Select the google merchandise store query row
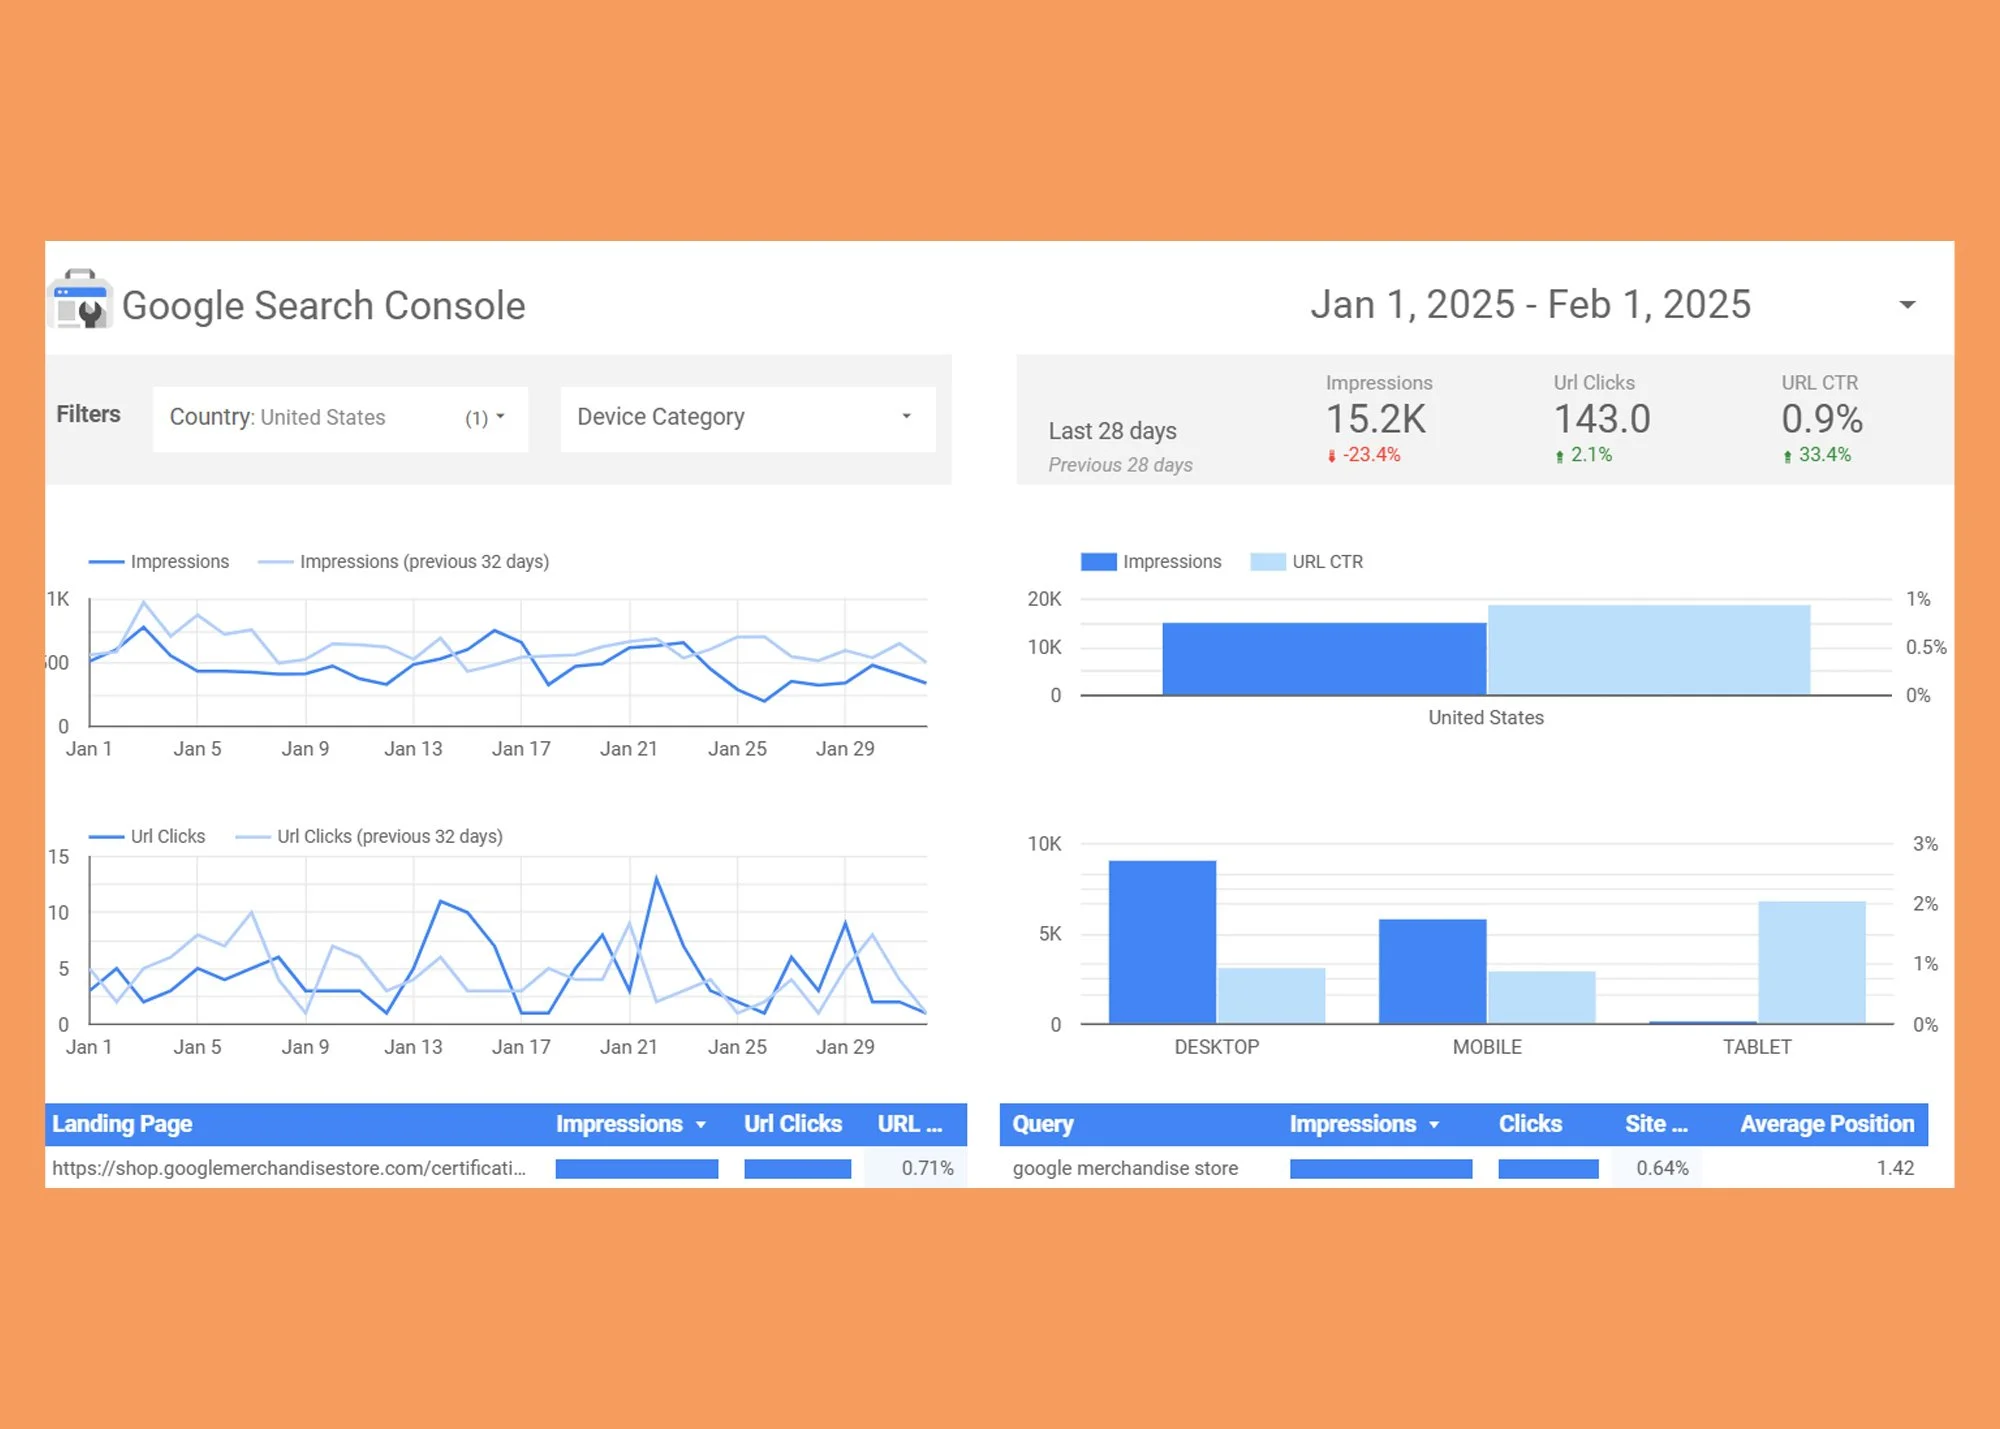The width and height of the screenshot is (2000, 1429). tap(1464, 1168)
